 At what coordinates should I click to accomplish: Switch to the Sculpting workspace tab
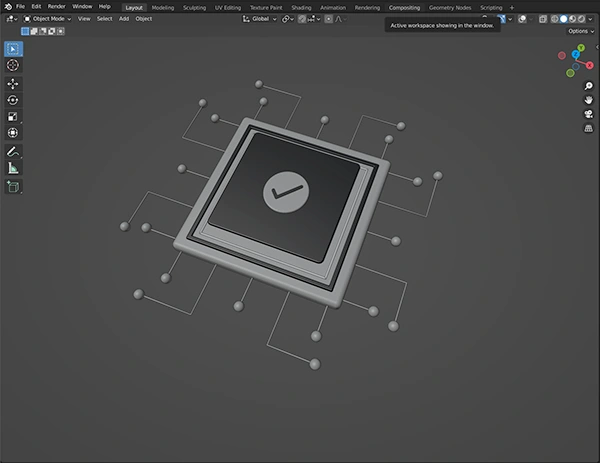(194, 8)
